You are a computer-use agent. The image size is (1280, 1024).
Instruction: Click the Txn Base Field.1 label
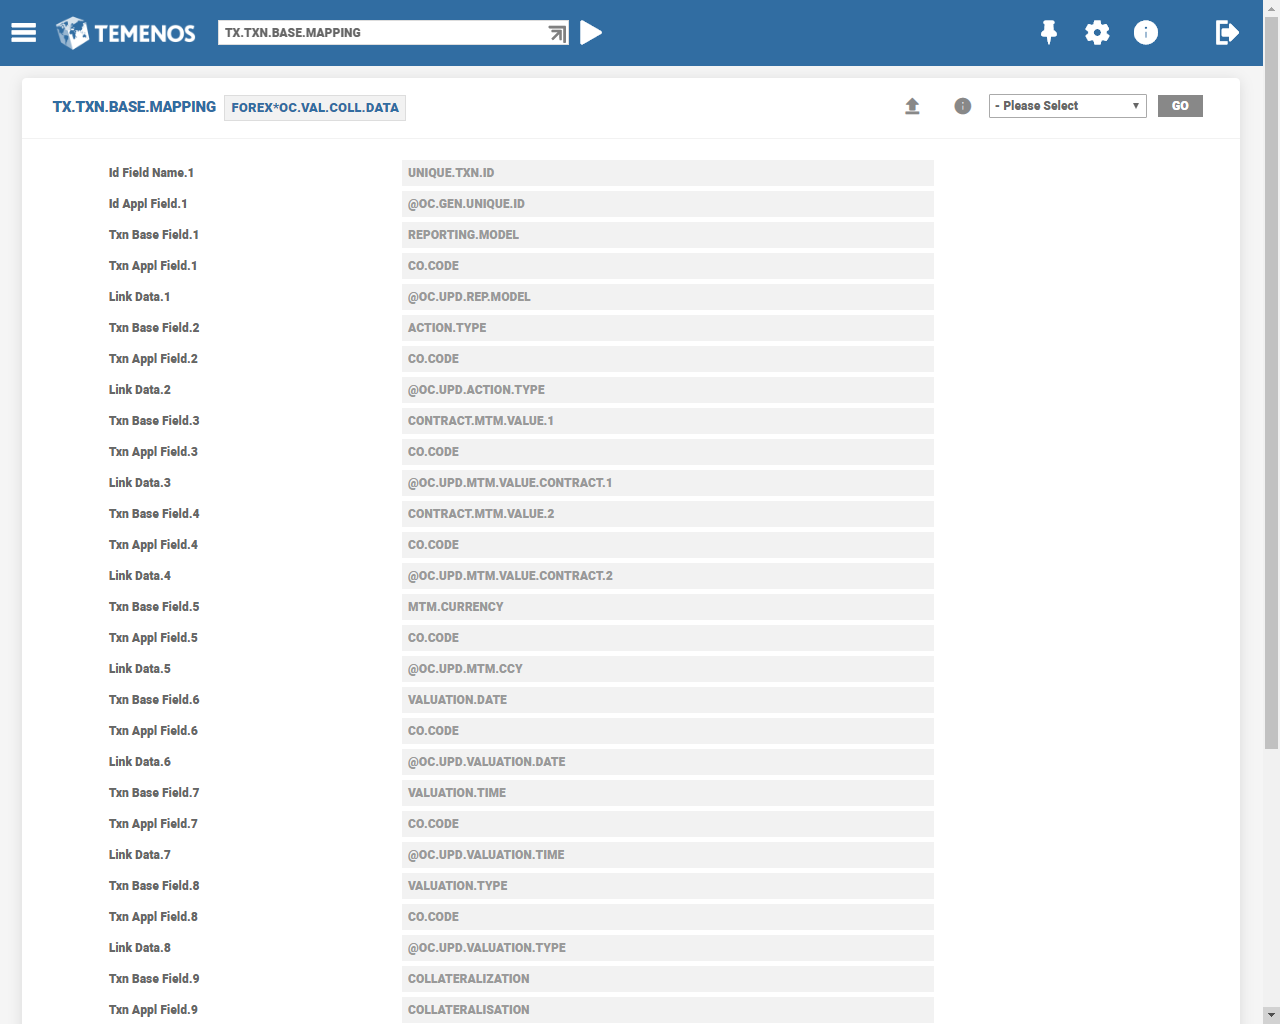click(154, 235)
